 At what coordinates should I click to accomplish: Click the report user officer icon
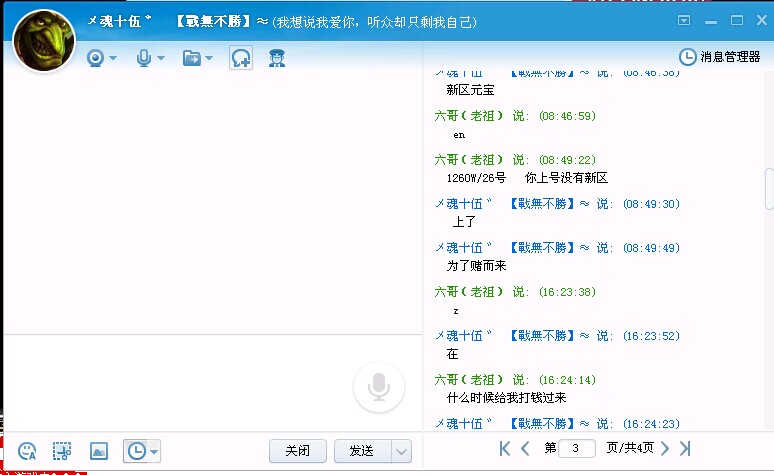point(277,58)
